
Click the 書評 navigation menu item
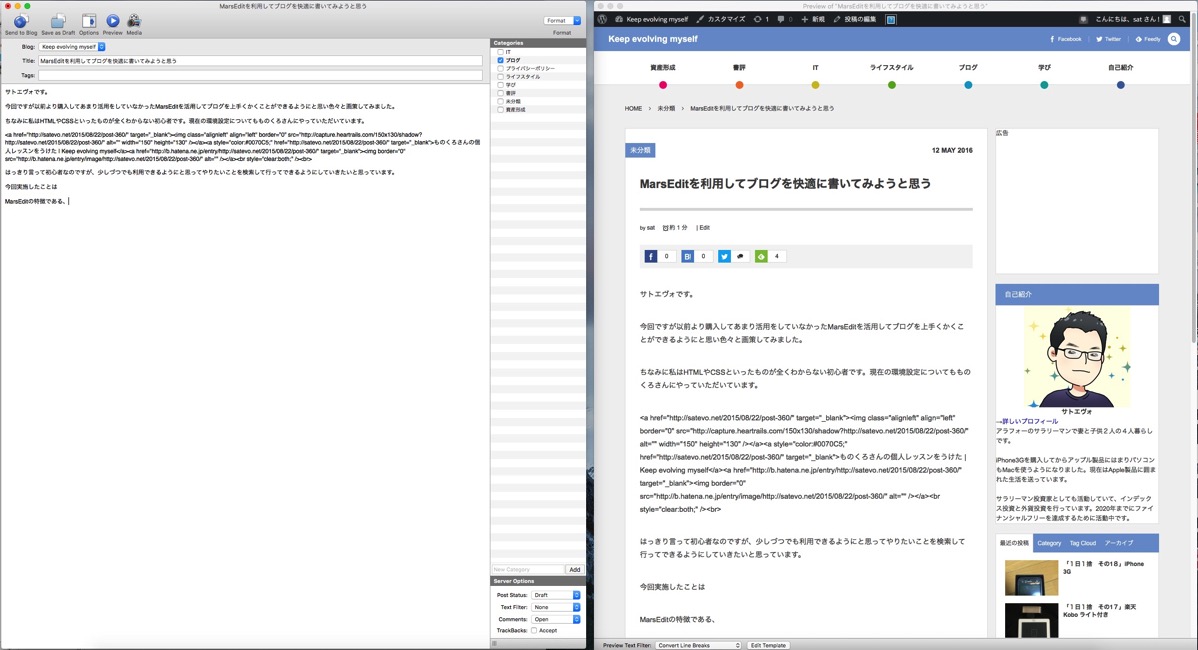(739, 68)
